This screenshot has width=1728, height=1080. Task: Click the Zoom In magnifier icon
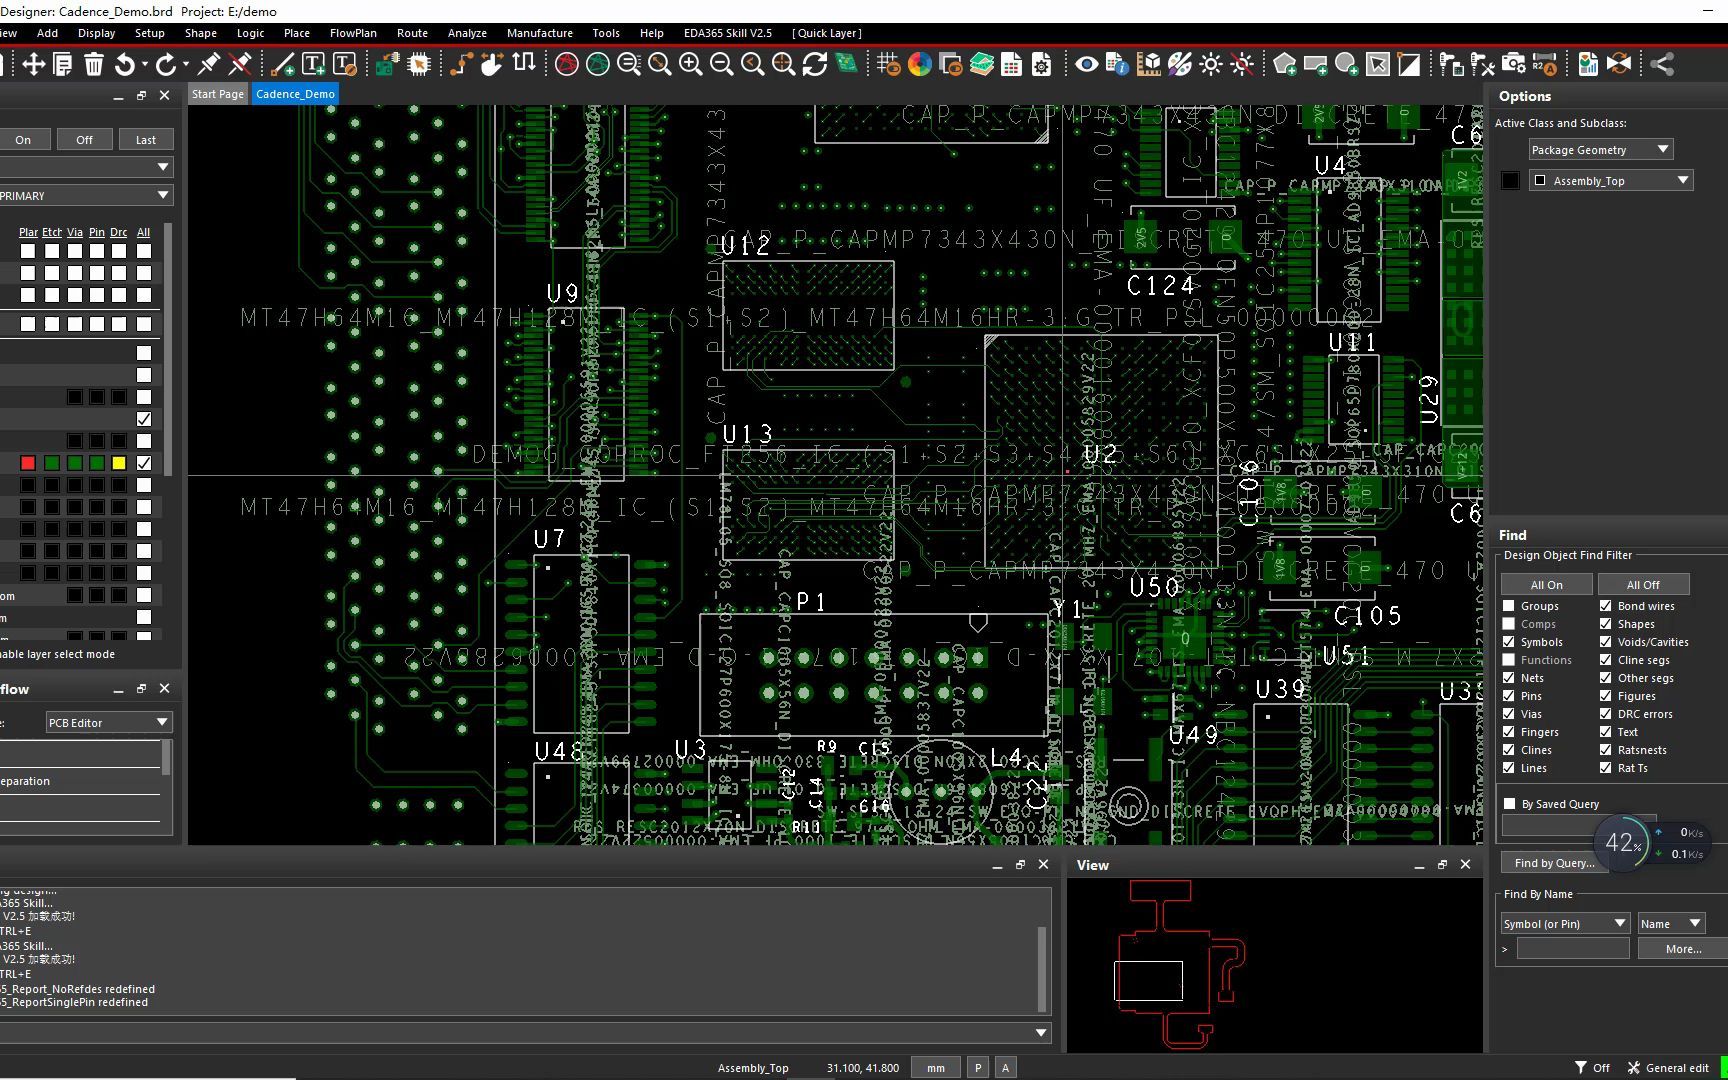click(690, 64)
